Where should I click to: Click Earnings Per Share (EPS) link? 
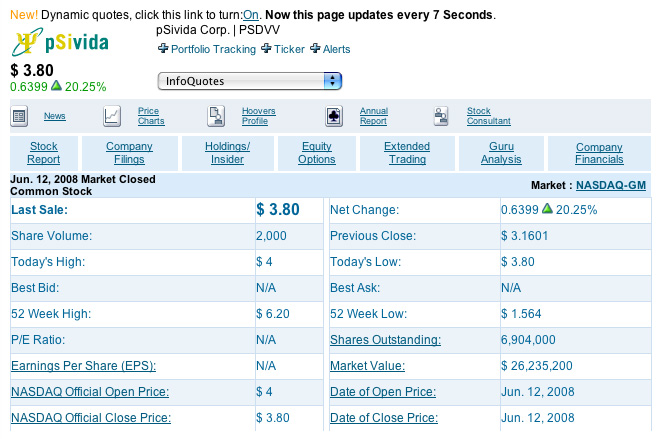tap(83, 366)
